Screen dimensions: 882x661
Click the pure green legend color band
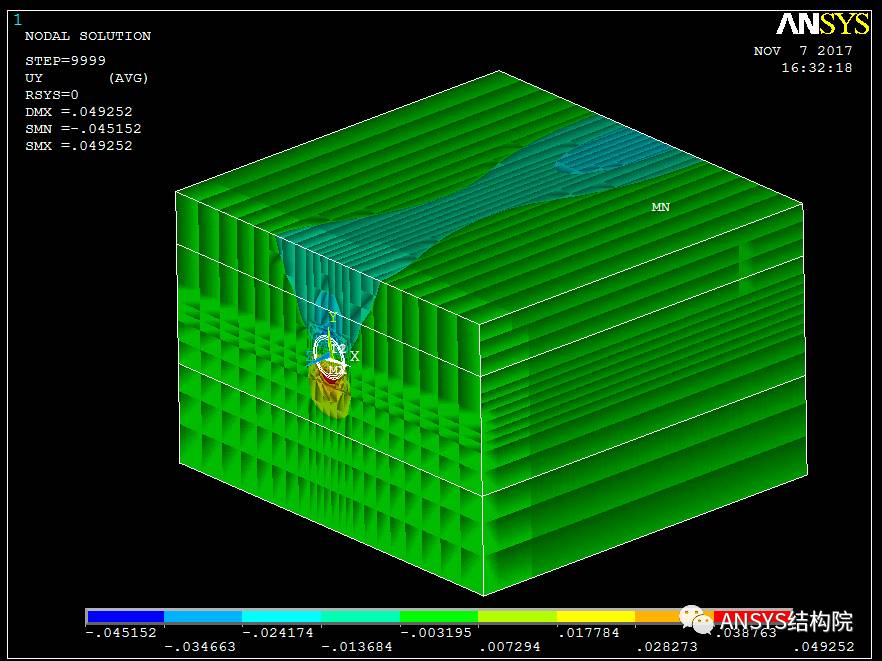[x=439, y=617]
